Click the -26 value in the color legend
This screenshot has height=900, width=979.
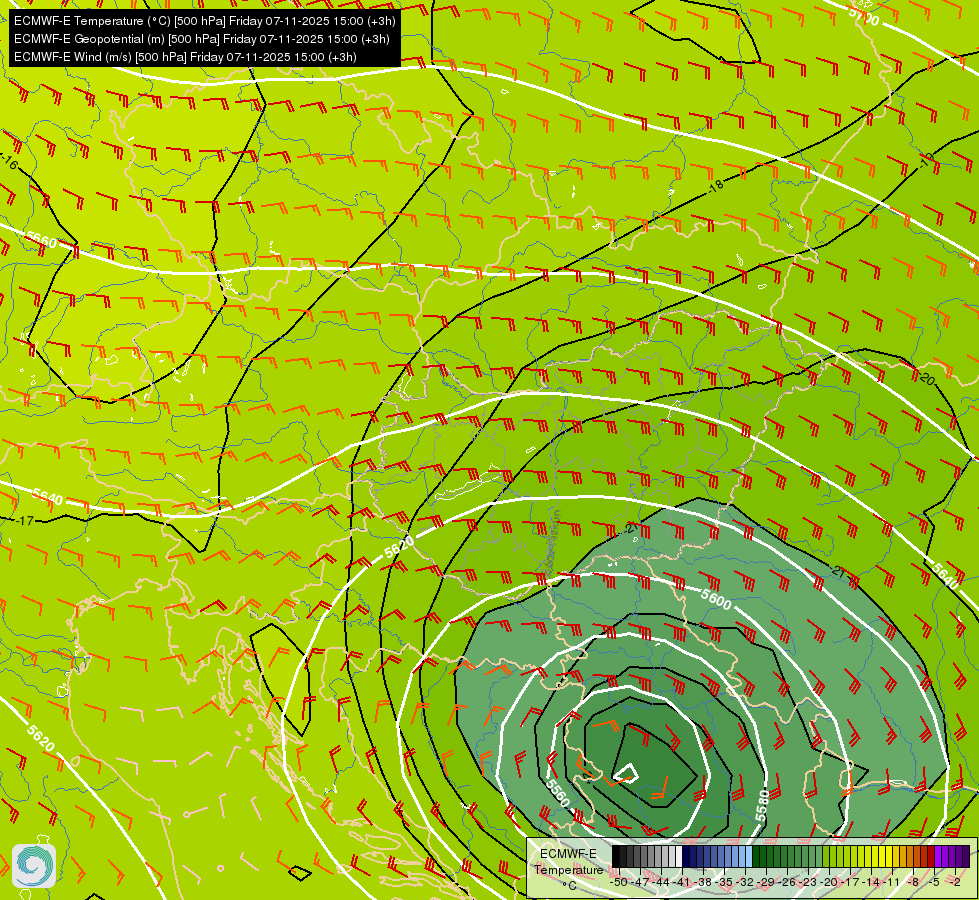(787, 882)
